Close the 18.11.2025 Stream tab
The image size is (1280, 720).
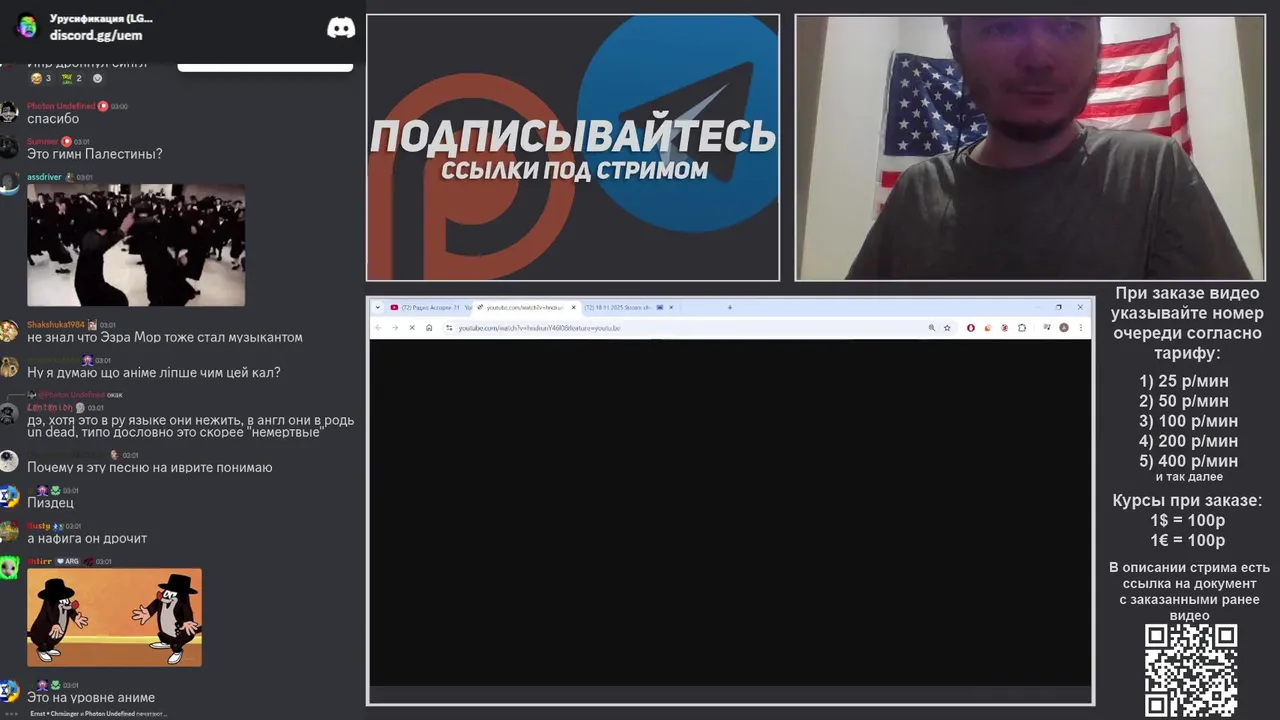(x=671, y=307)
